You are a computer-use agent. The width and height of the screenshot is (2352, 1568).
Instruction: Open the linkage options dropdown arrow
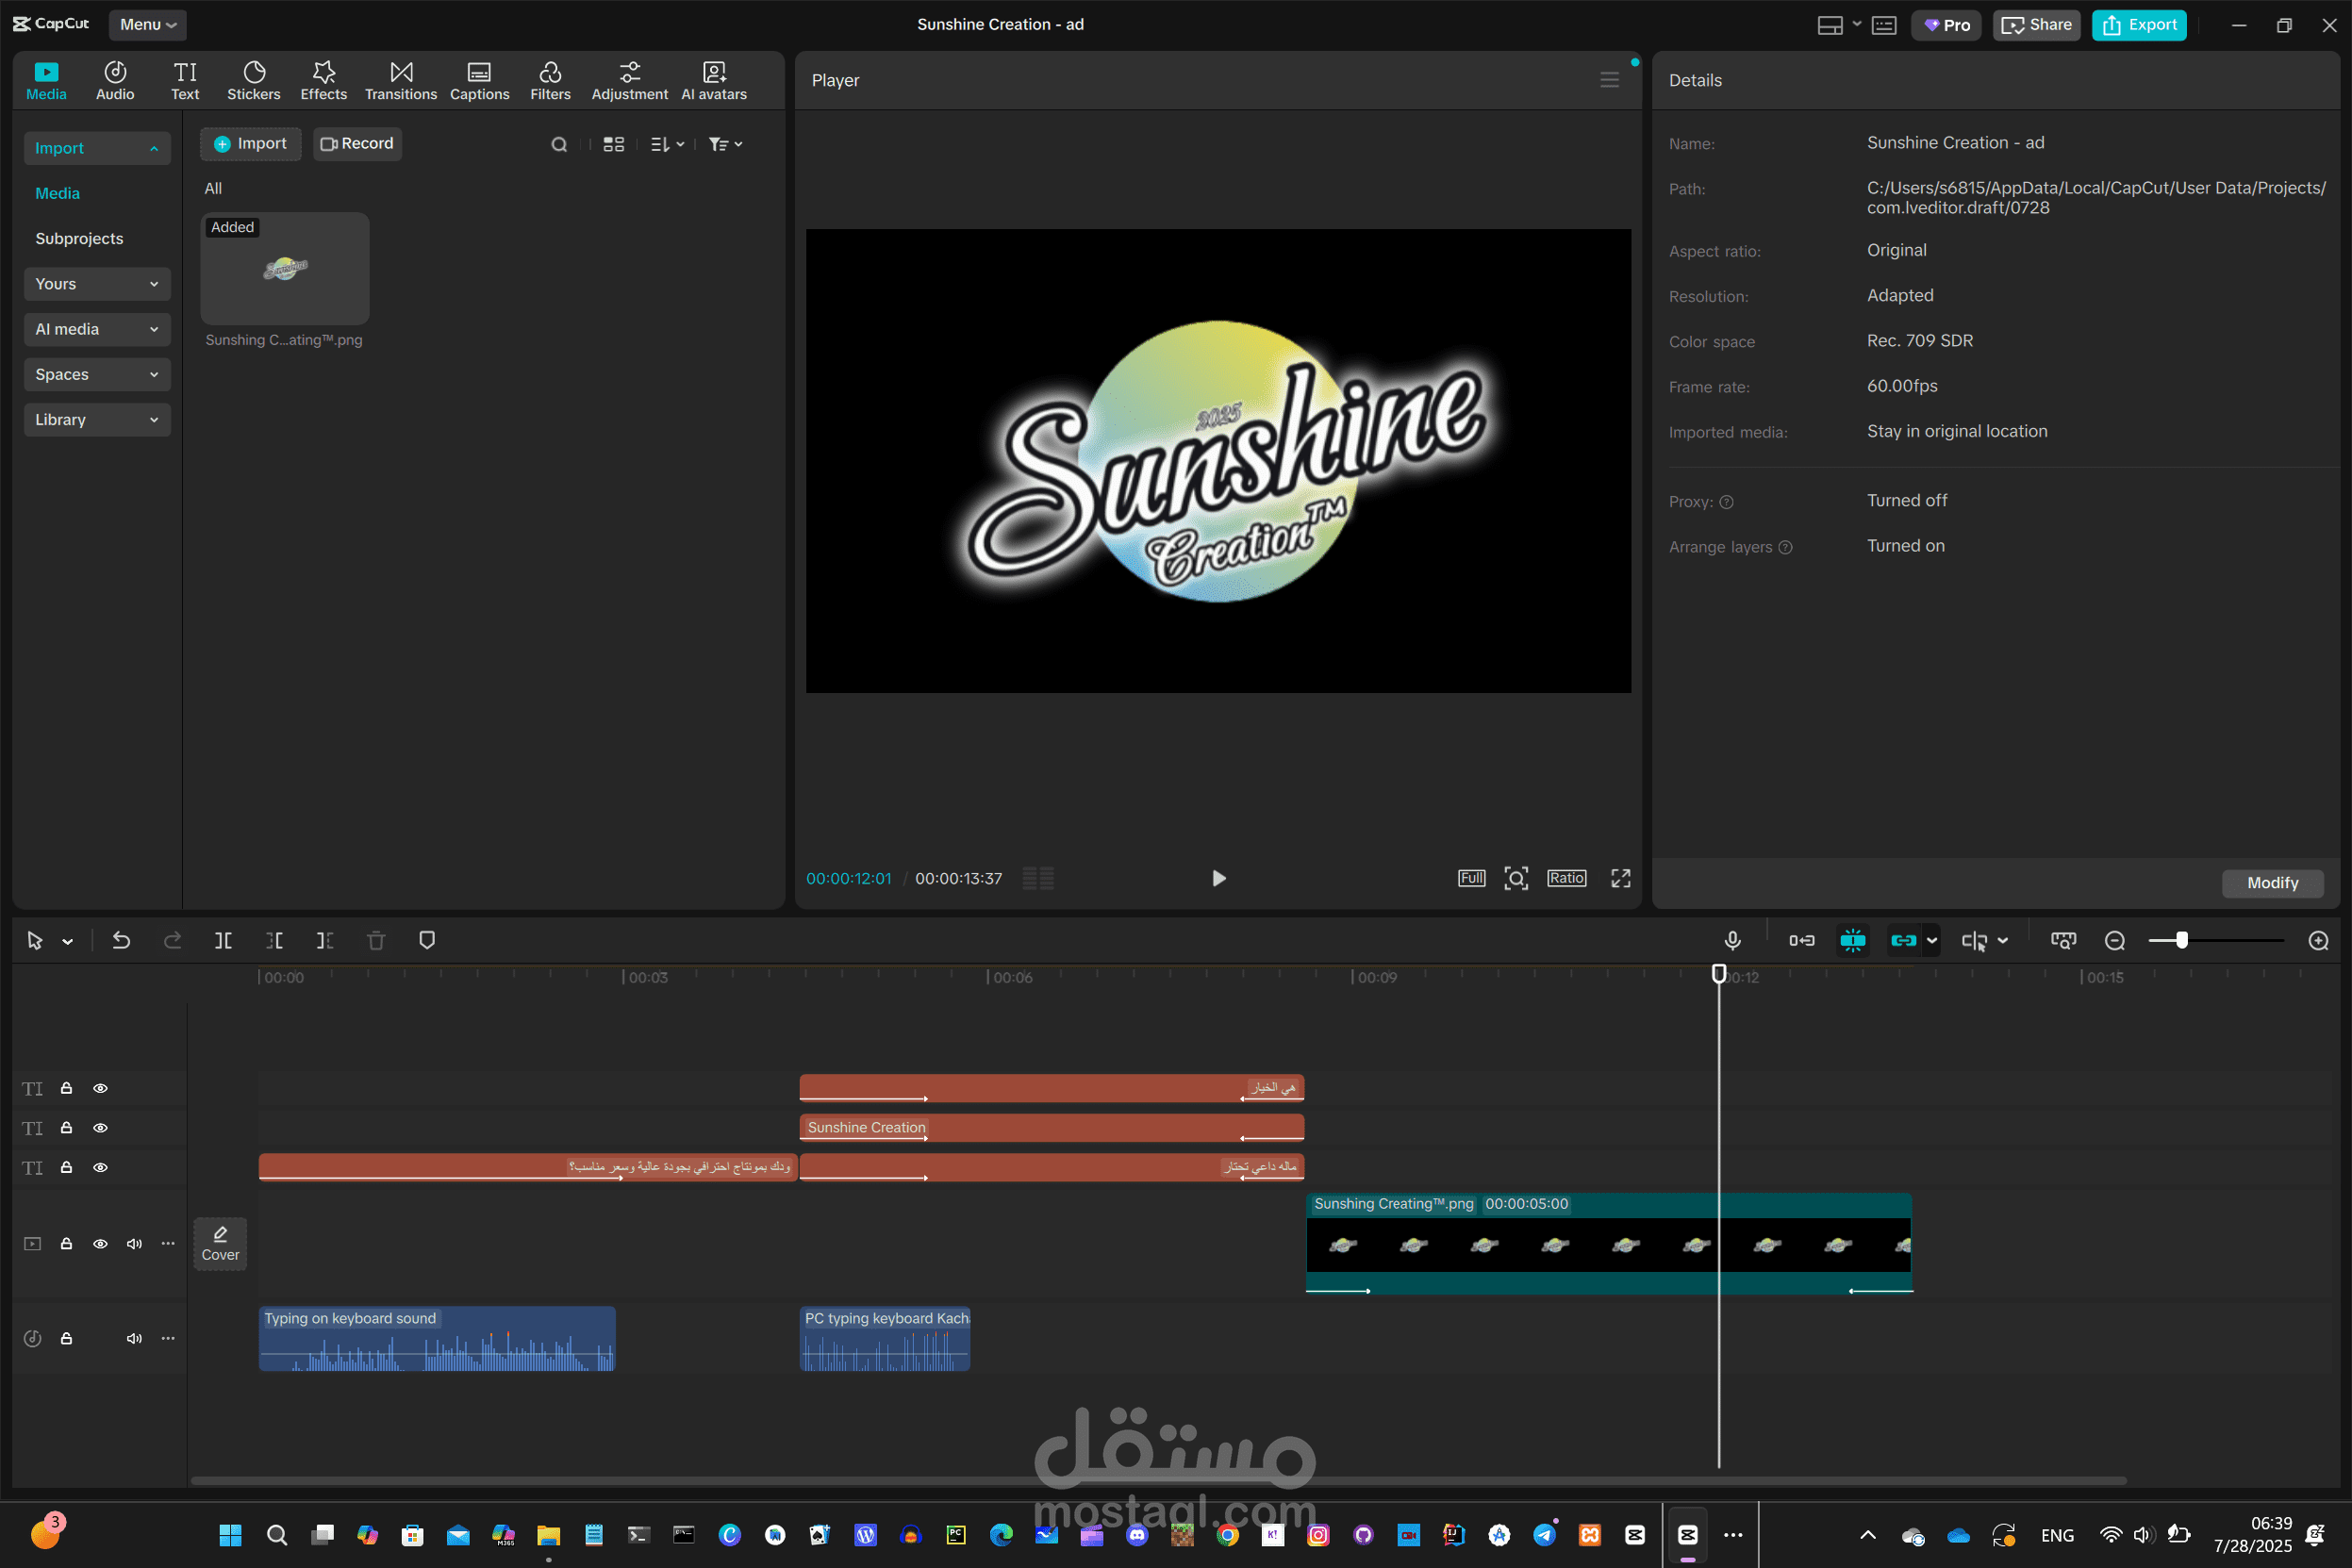[x=1932, y=941]
